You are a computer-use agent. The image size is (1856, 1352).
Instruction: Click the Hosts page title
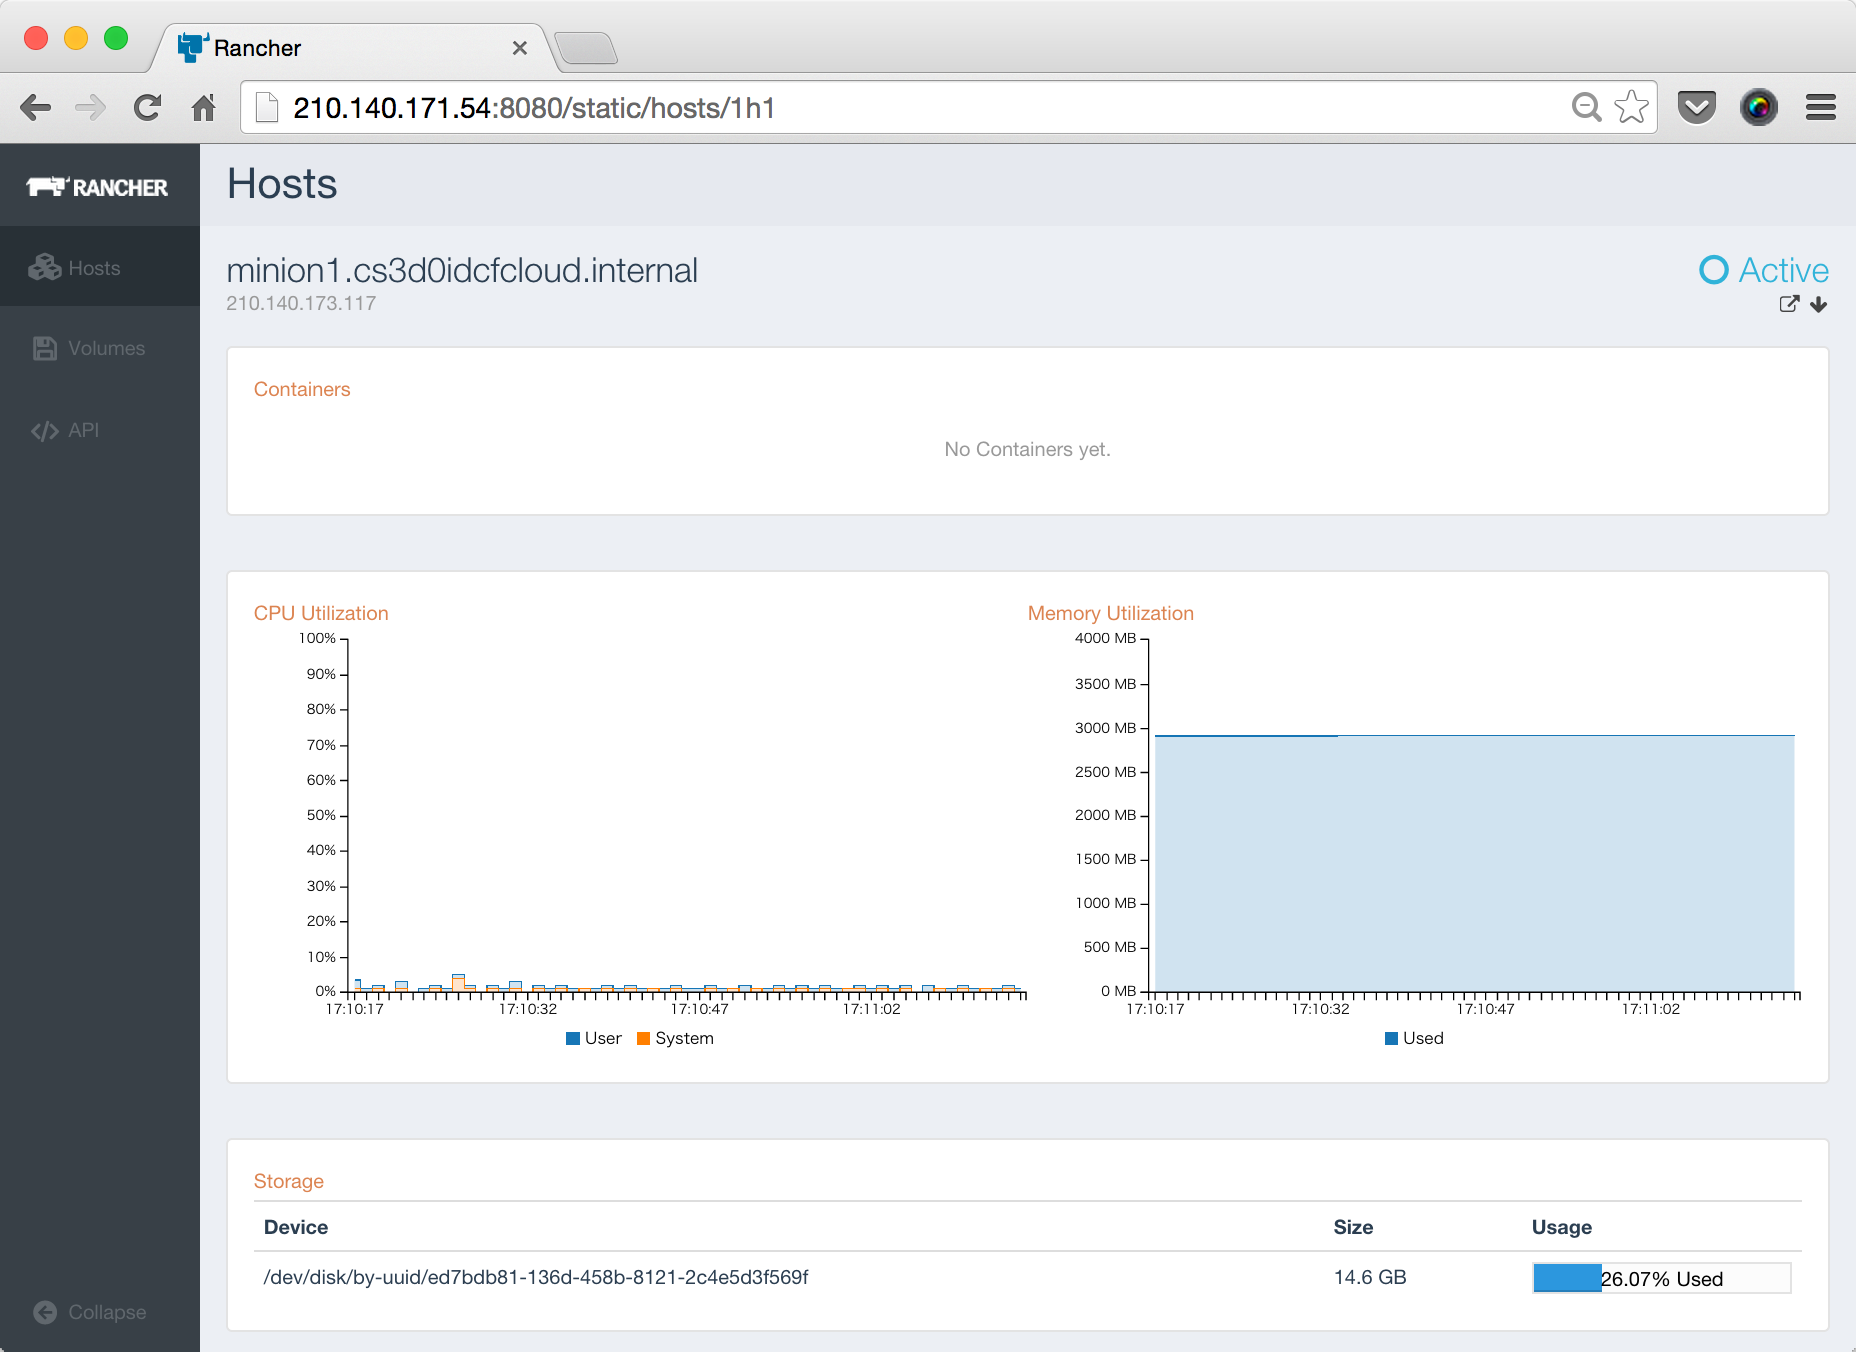(283, 184)
